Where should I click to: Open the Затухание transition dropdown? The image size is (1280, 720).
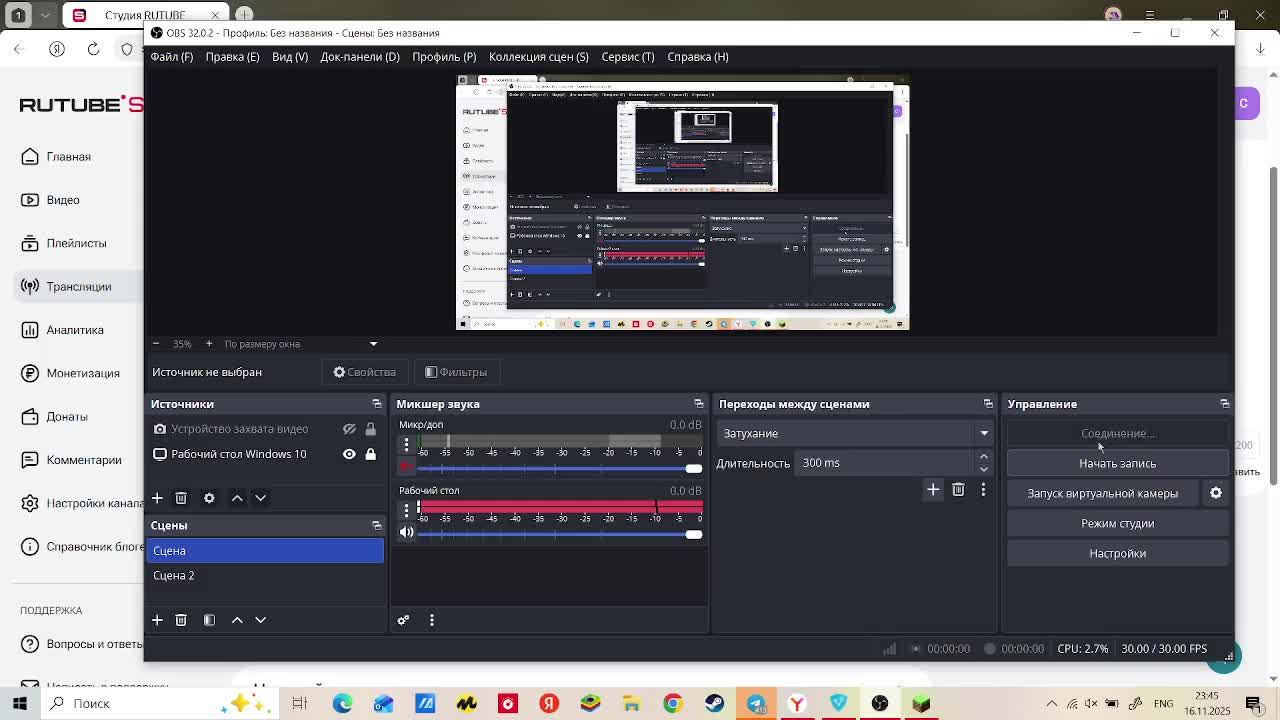(855, 433)
